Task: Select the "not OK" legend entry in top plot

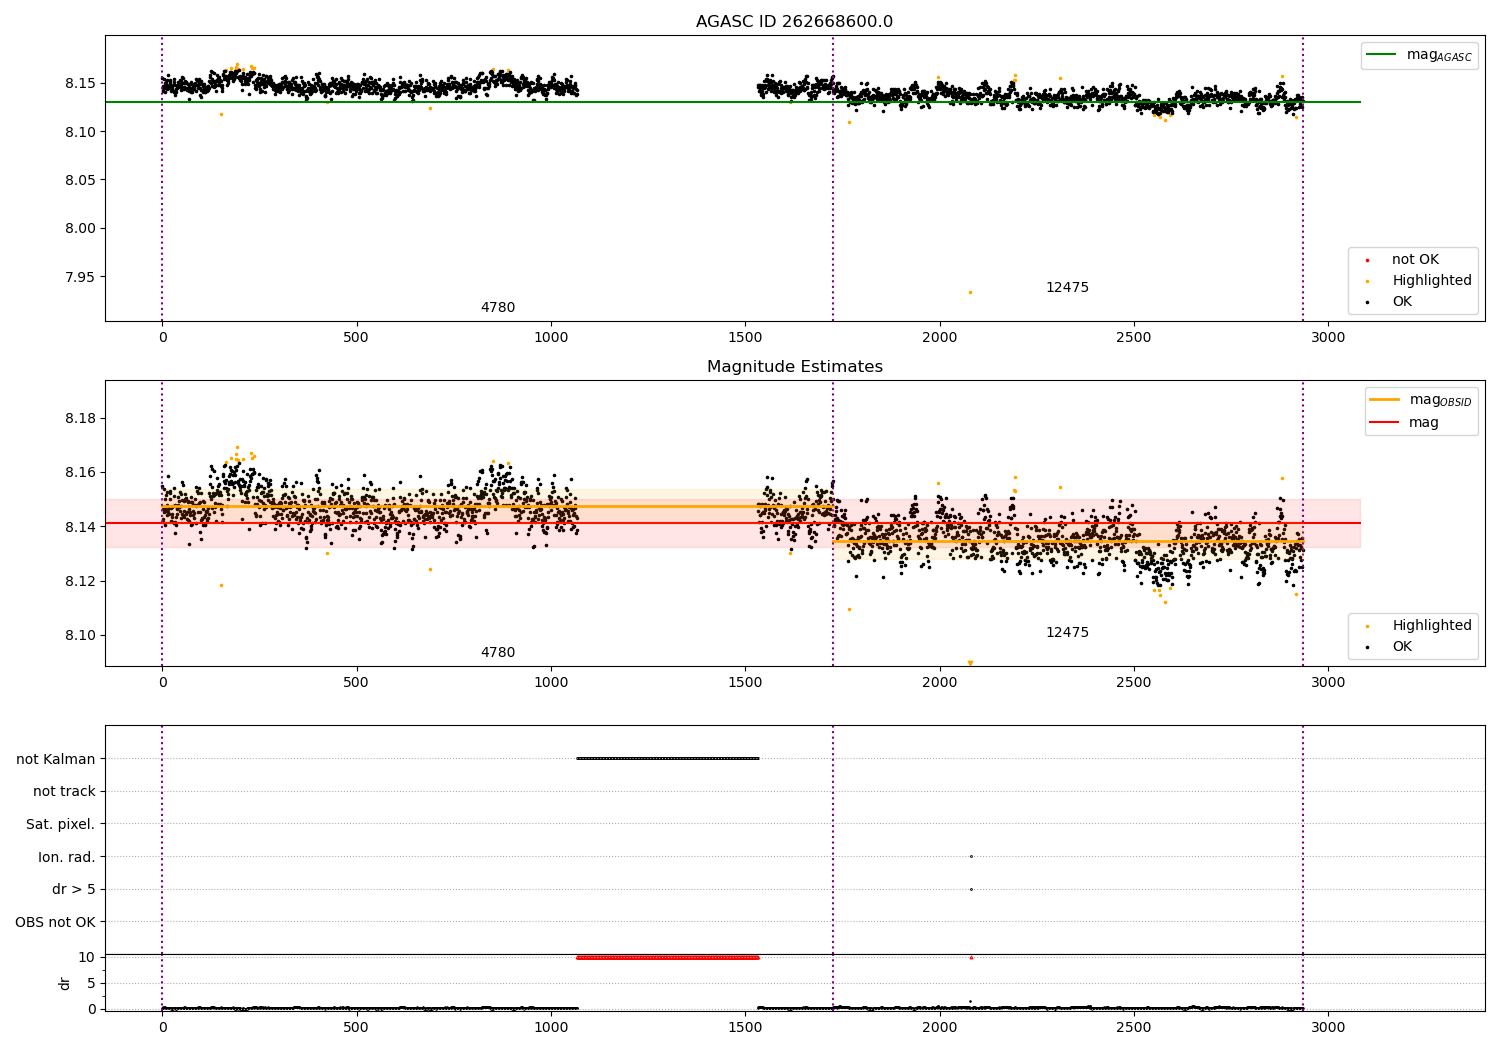Action: tap(1415, 260)
